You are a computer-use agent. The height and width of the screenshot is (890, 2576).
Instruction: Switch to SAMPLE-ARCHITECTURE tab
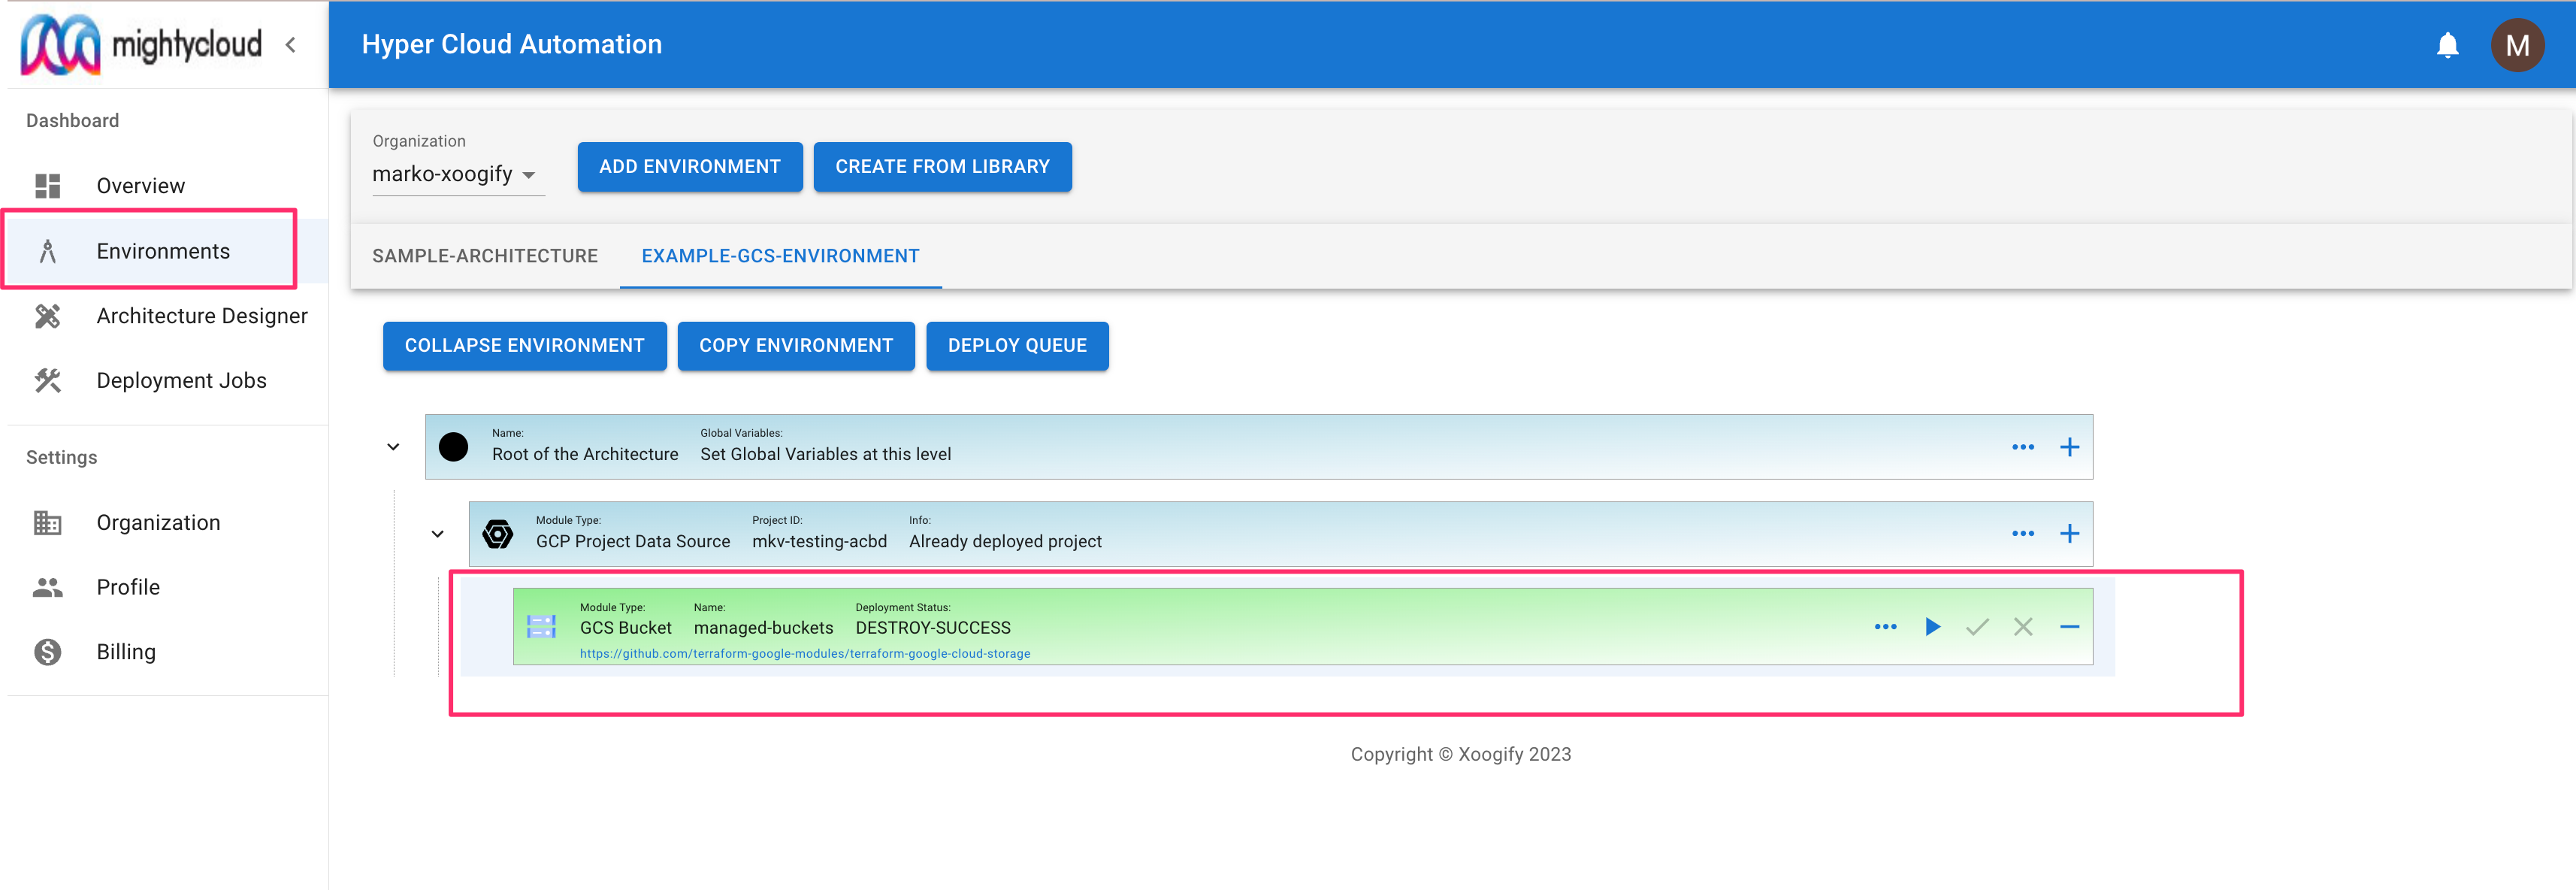(x=485, y=256)
